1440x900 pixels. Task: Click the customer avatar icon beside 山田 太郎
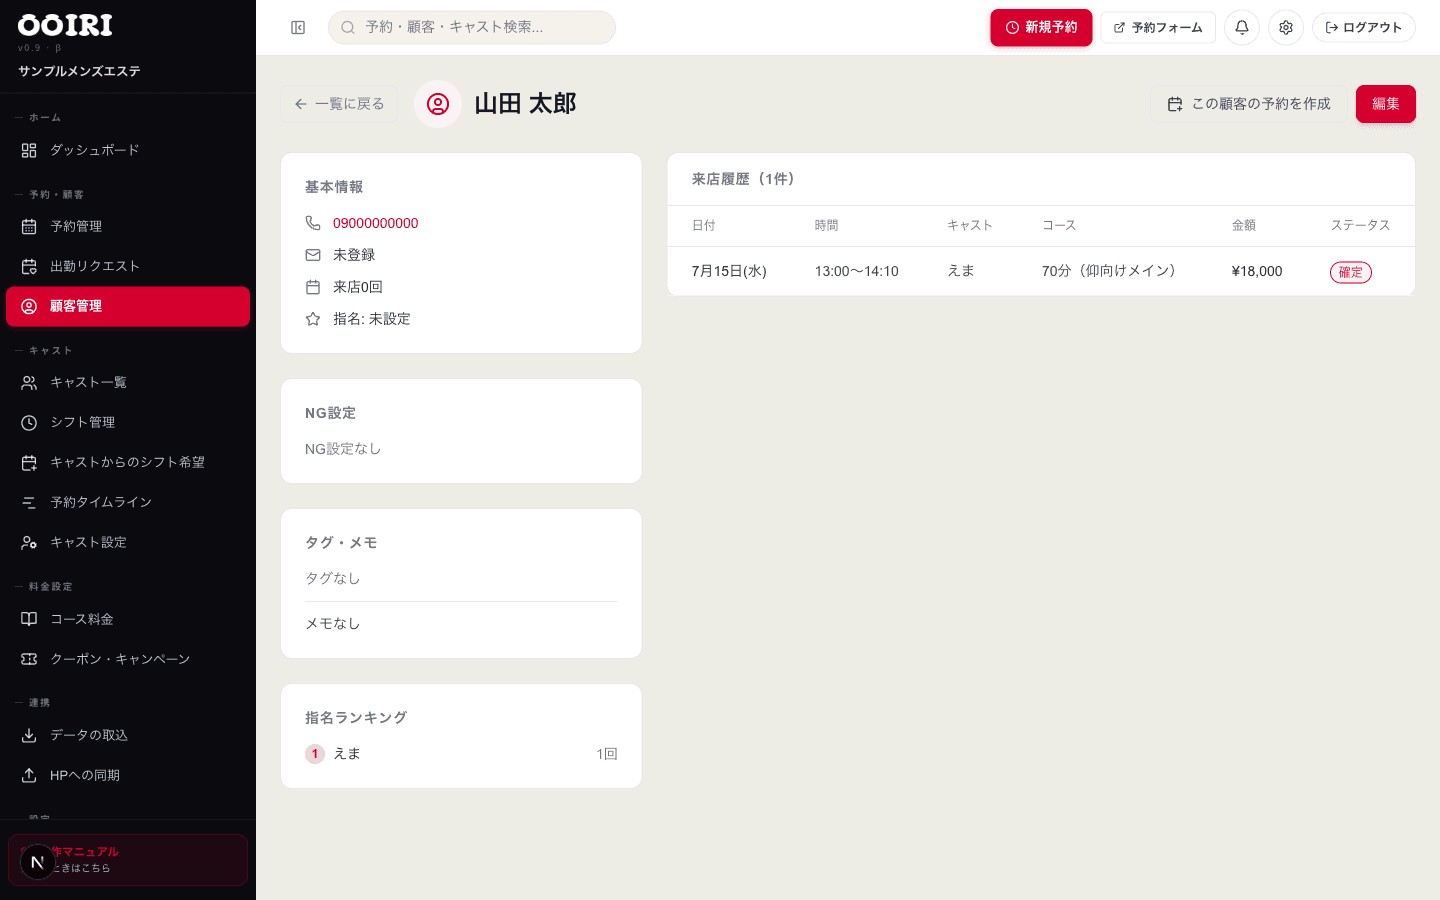point(438,104)
